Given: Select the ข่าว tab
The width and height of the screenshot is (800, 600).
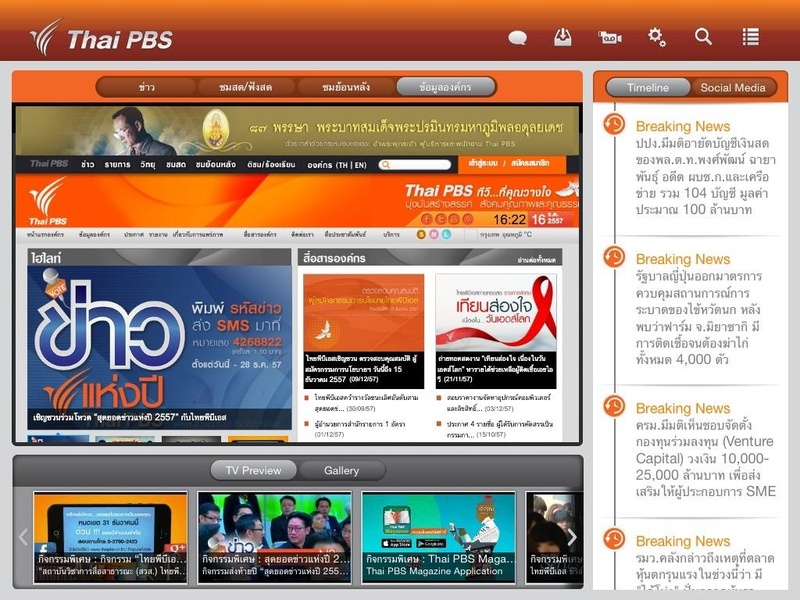Looking at the screenshot, I should 146,87.
